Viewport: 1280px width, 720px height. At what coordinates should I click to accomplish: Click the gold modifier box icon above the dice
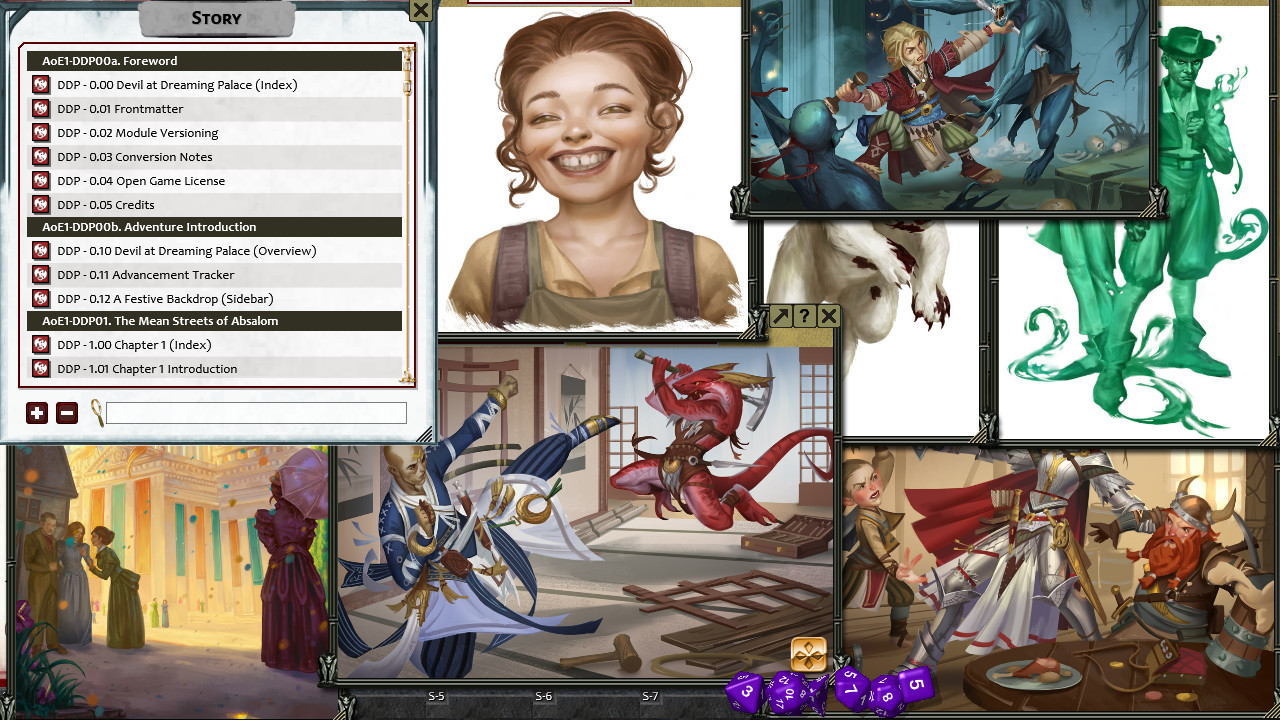(807, 654)
